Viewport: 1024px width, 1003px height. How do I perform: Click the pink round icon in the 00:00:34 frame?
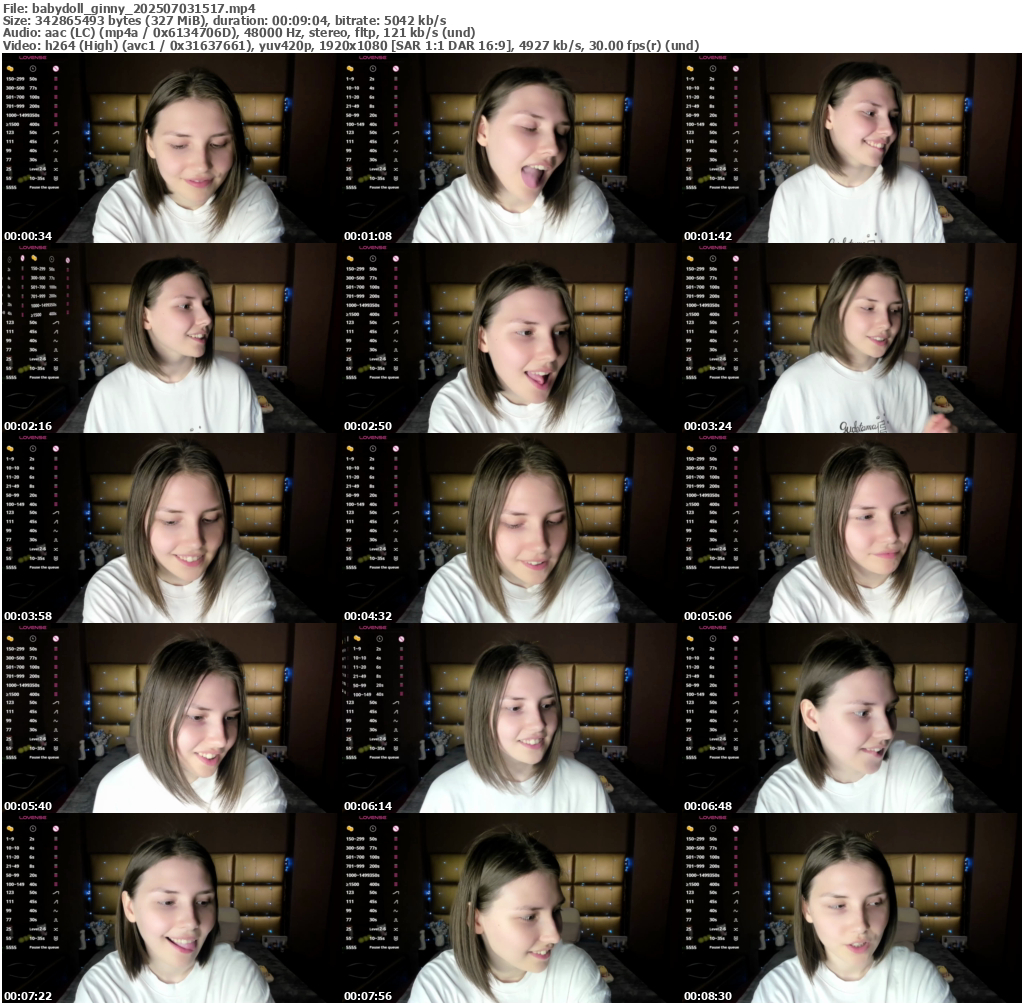56,69
